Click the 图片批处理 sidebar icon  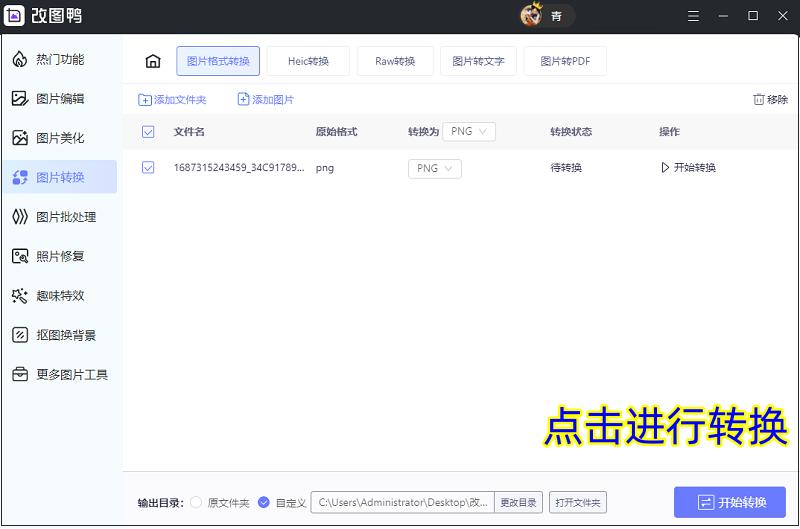click(x=19, y=217)
